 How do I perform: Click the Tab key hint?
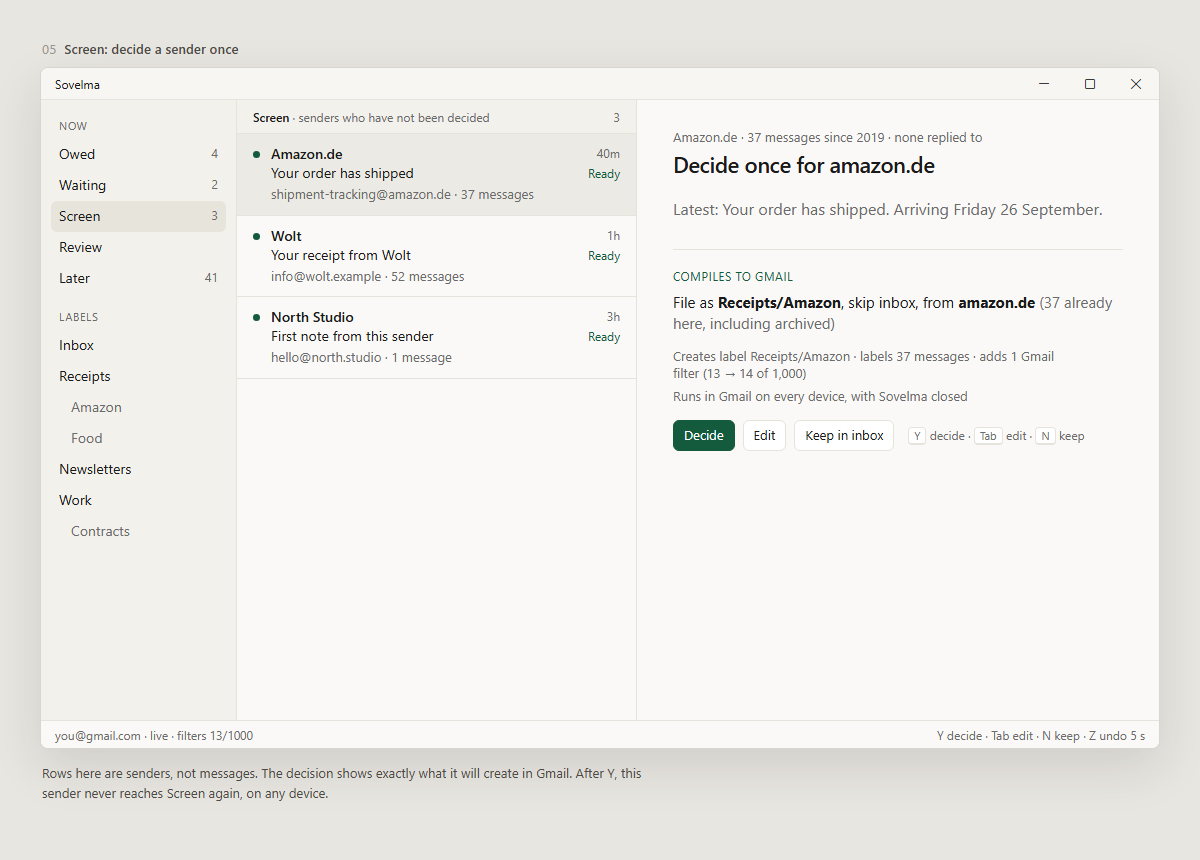pyautogui.click(x=988, y=436)
